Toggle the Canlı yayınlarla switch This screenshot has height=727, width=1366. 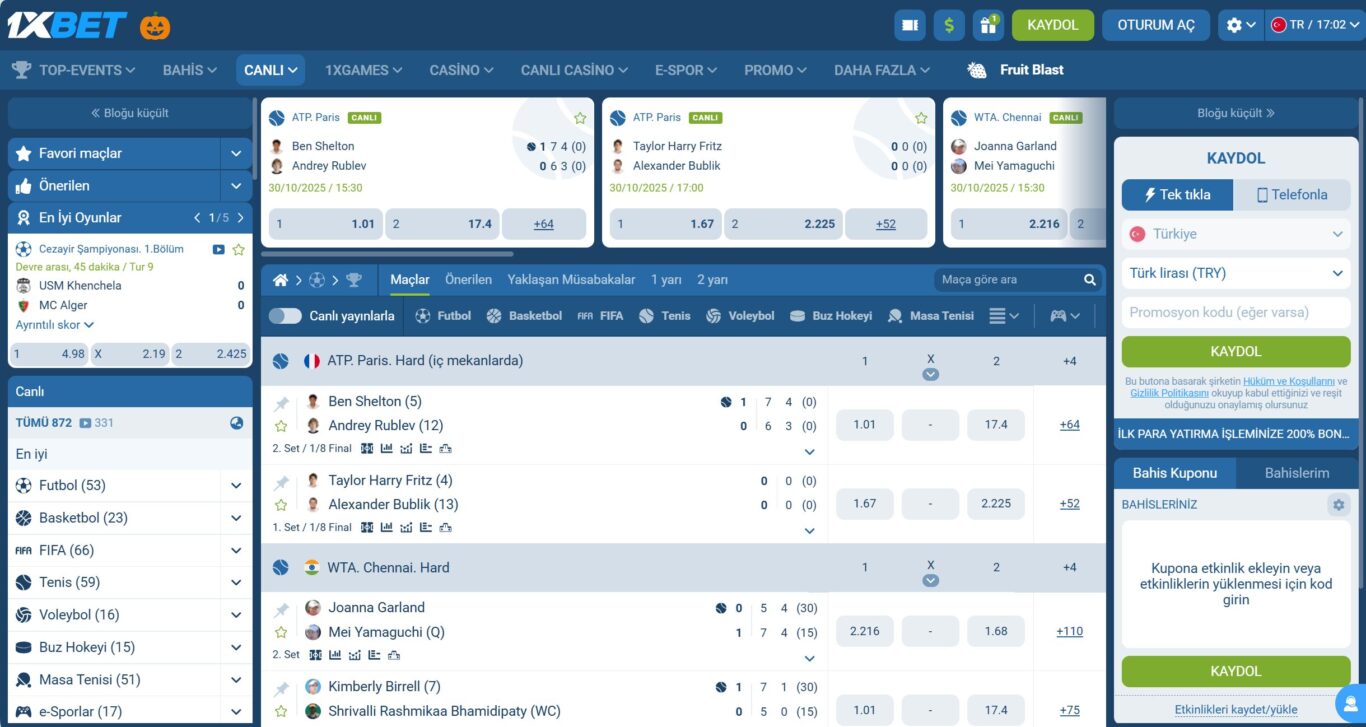point(285,316)
